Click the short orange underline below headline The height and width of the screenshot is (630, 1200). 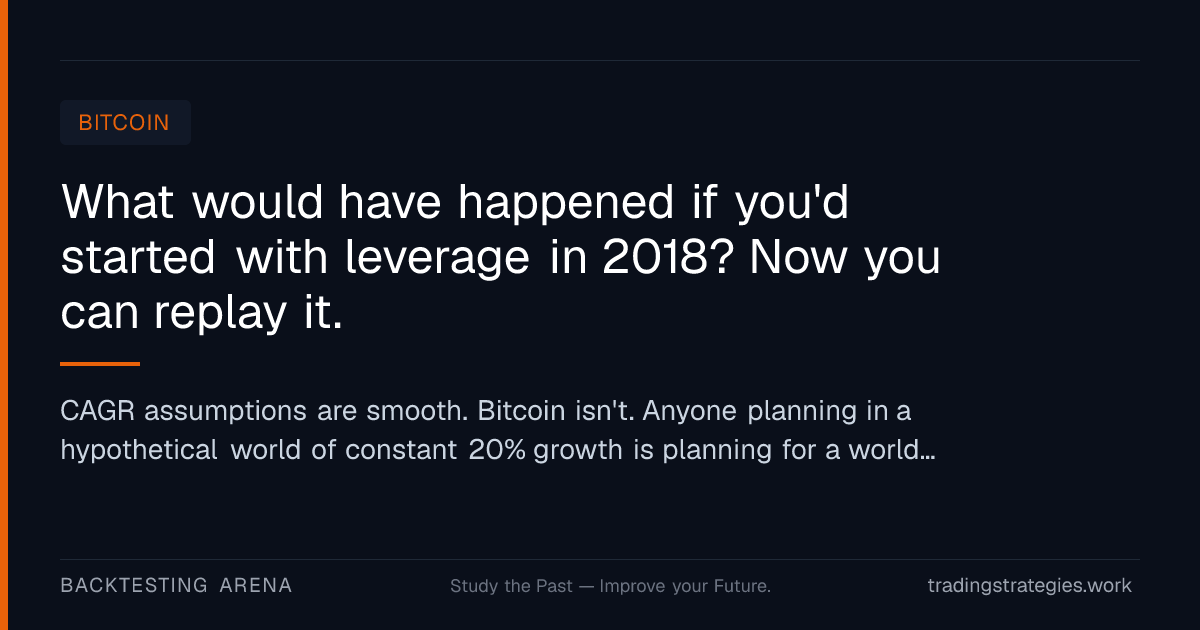pos(100,364)
